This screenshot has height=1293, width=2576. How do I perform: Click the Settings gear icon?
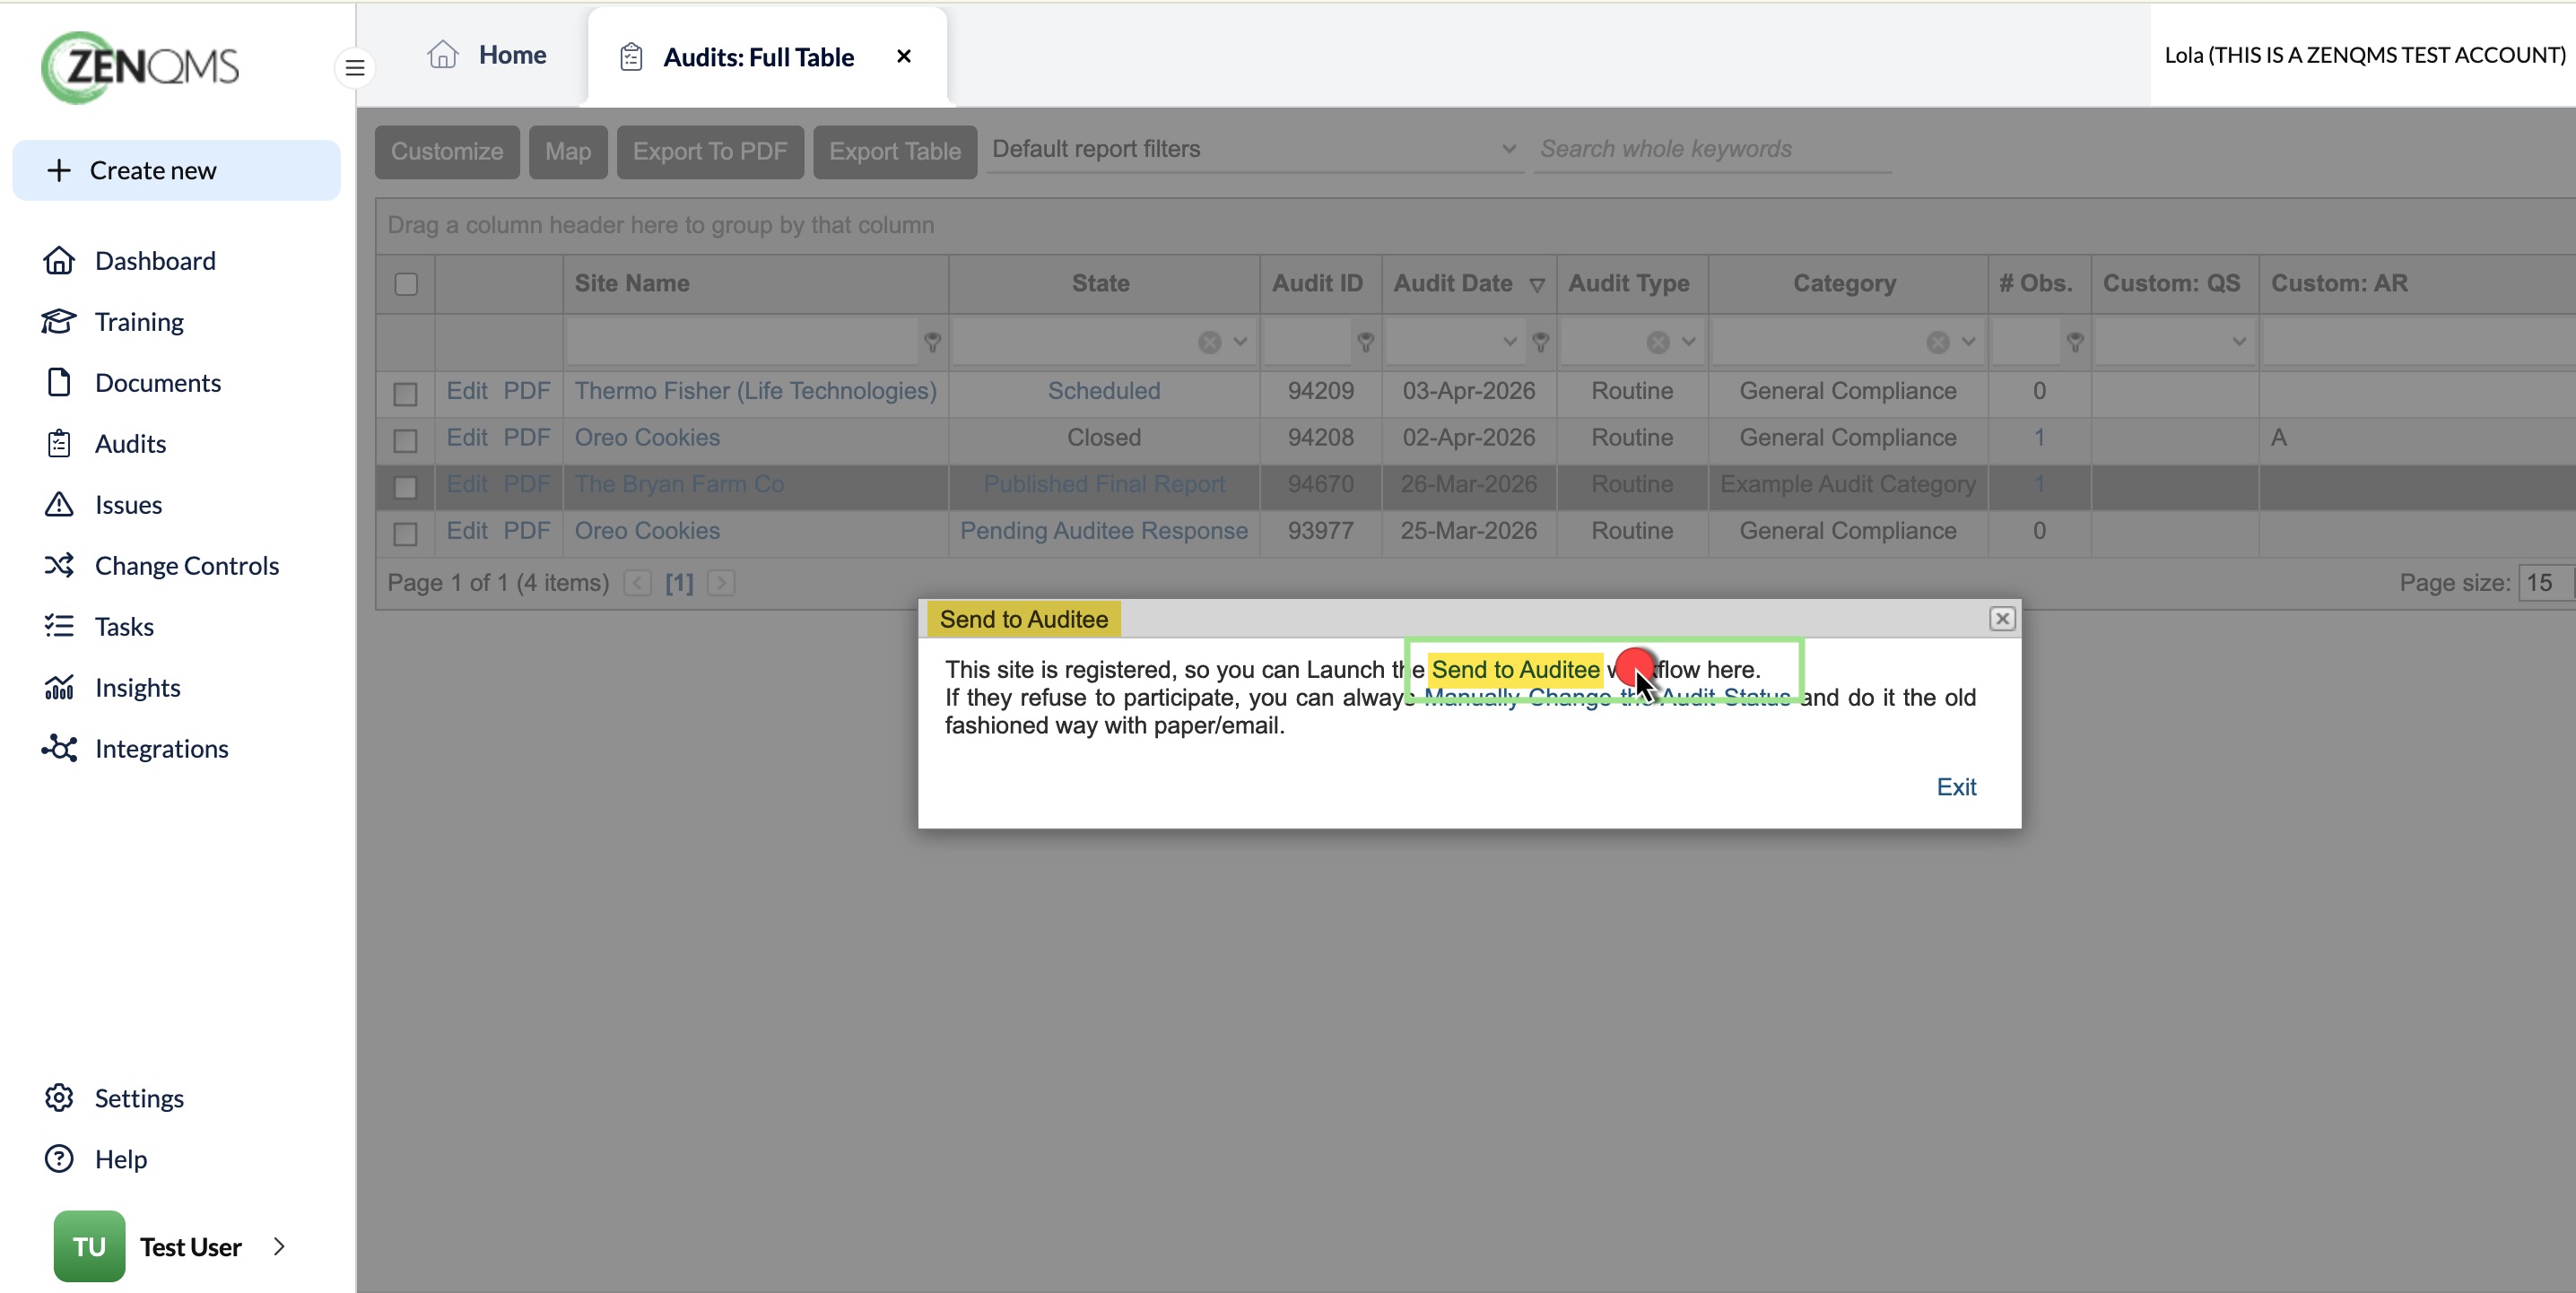[x=59, y=1097]
